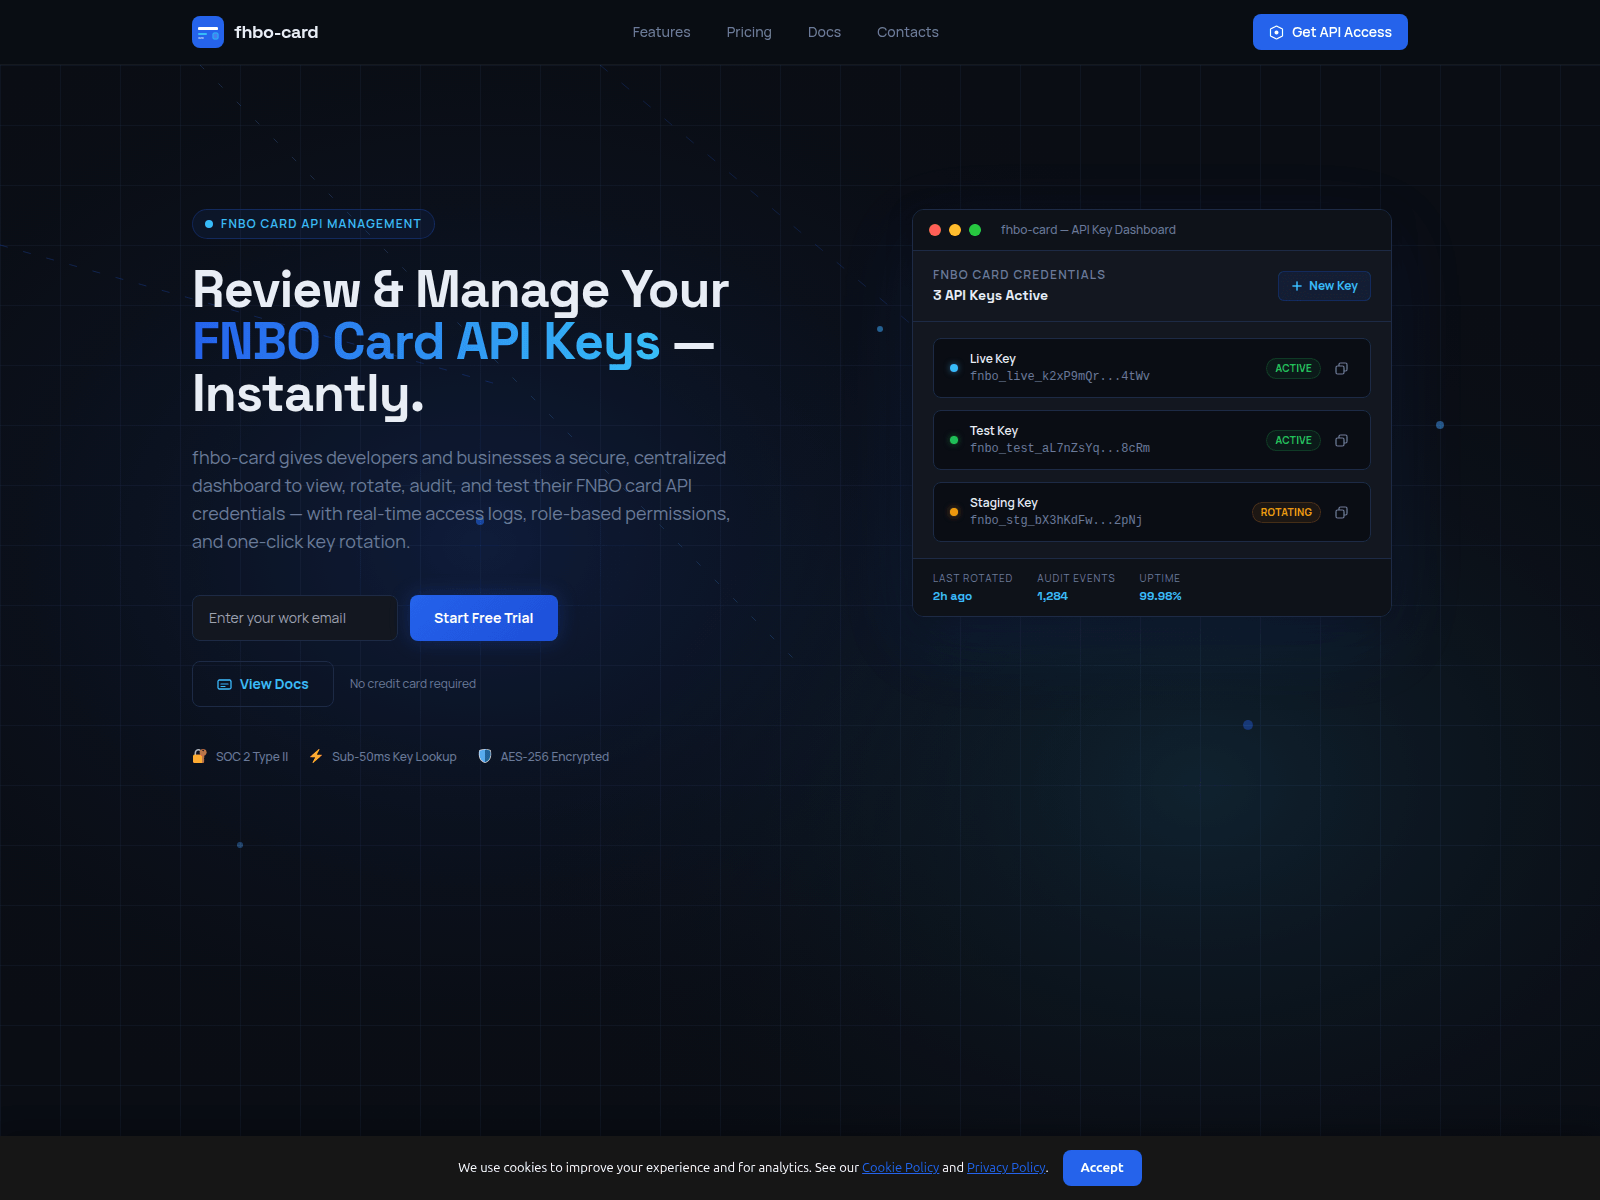The height and width of the screenshot is (1200, 1600).
Task: Click the ROTATING badge on Staging Key
Action: pos(1286,512)
